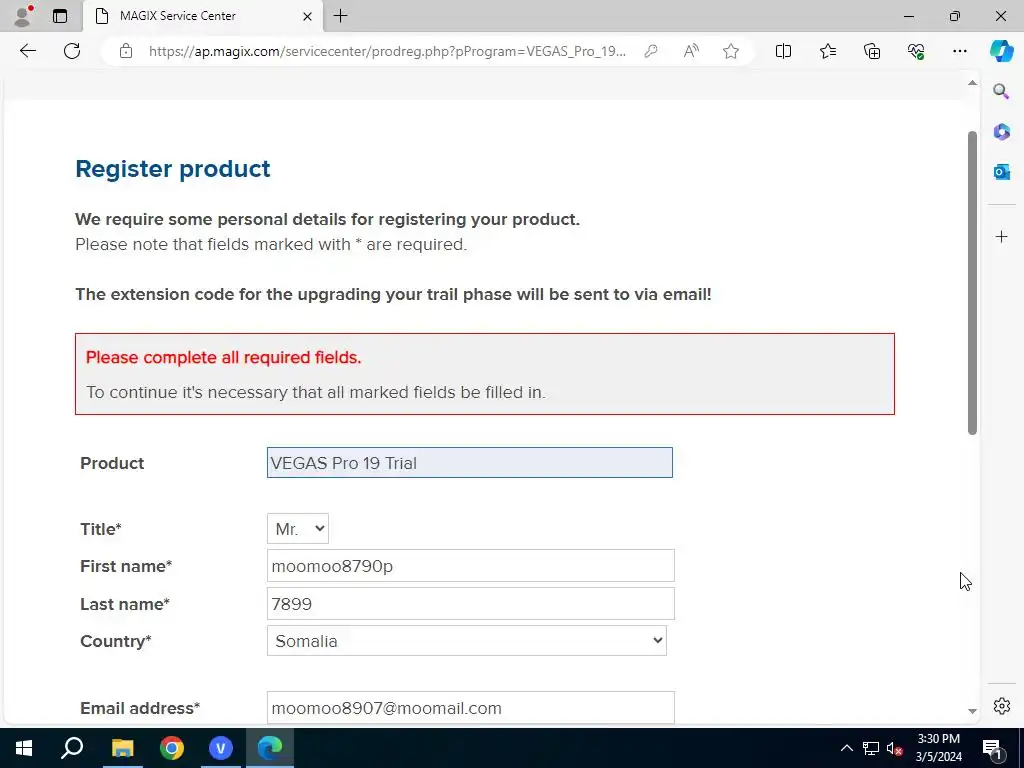Launch Copilot from the toolbar icon
The height and width of the screenshot is (768, 1024).
tap(1001, 51)
